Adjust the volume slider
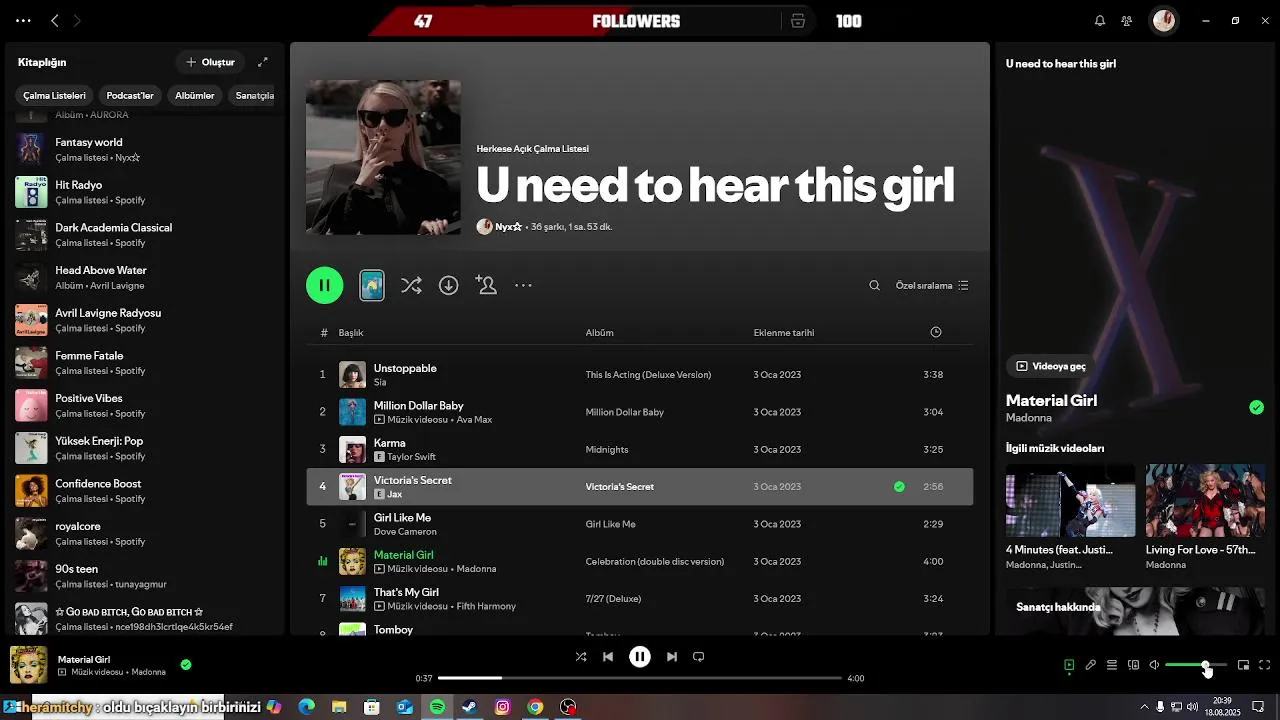 (1196, 665)
